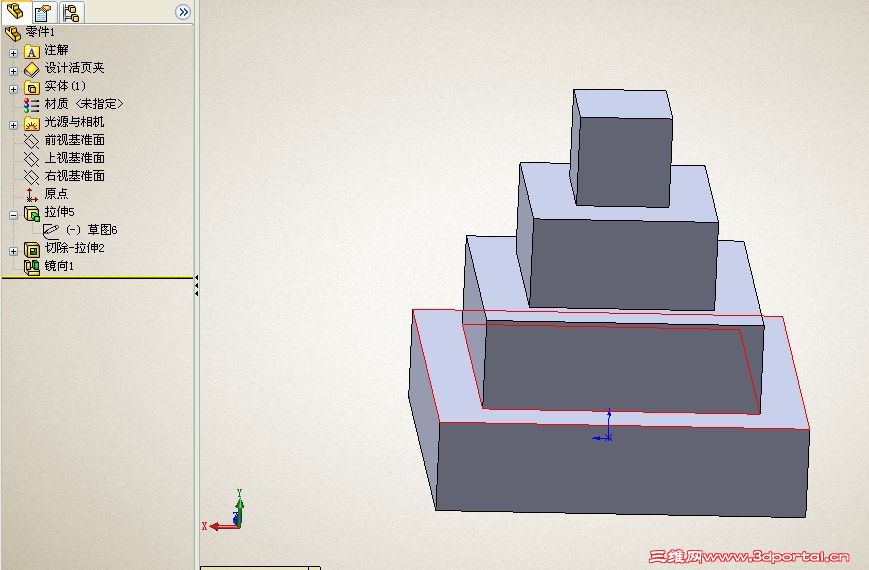Open the ConfigurationManager tab
Image resolution: width=869 pixels, height=570 pixels.
[x=70, y=12]
